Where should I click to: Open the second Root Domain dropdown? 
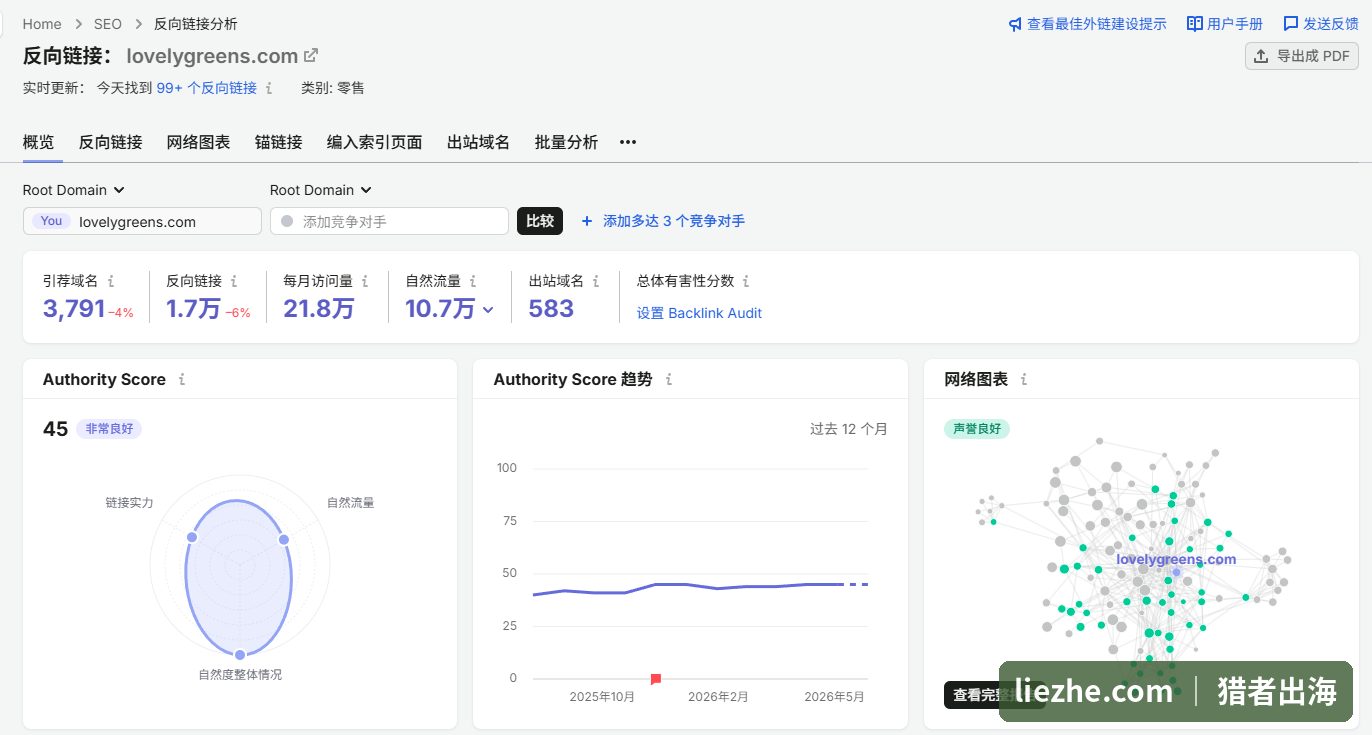click(x=321, y=190)
